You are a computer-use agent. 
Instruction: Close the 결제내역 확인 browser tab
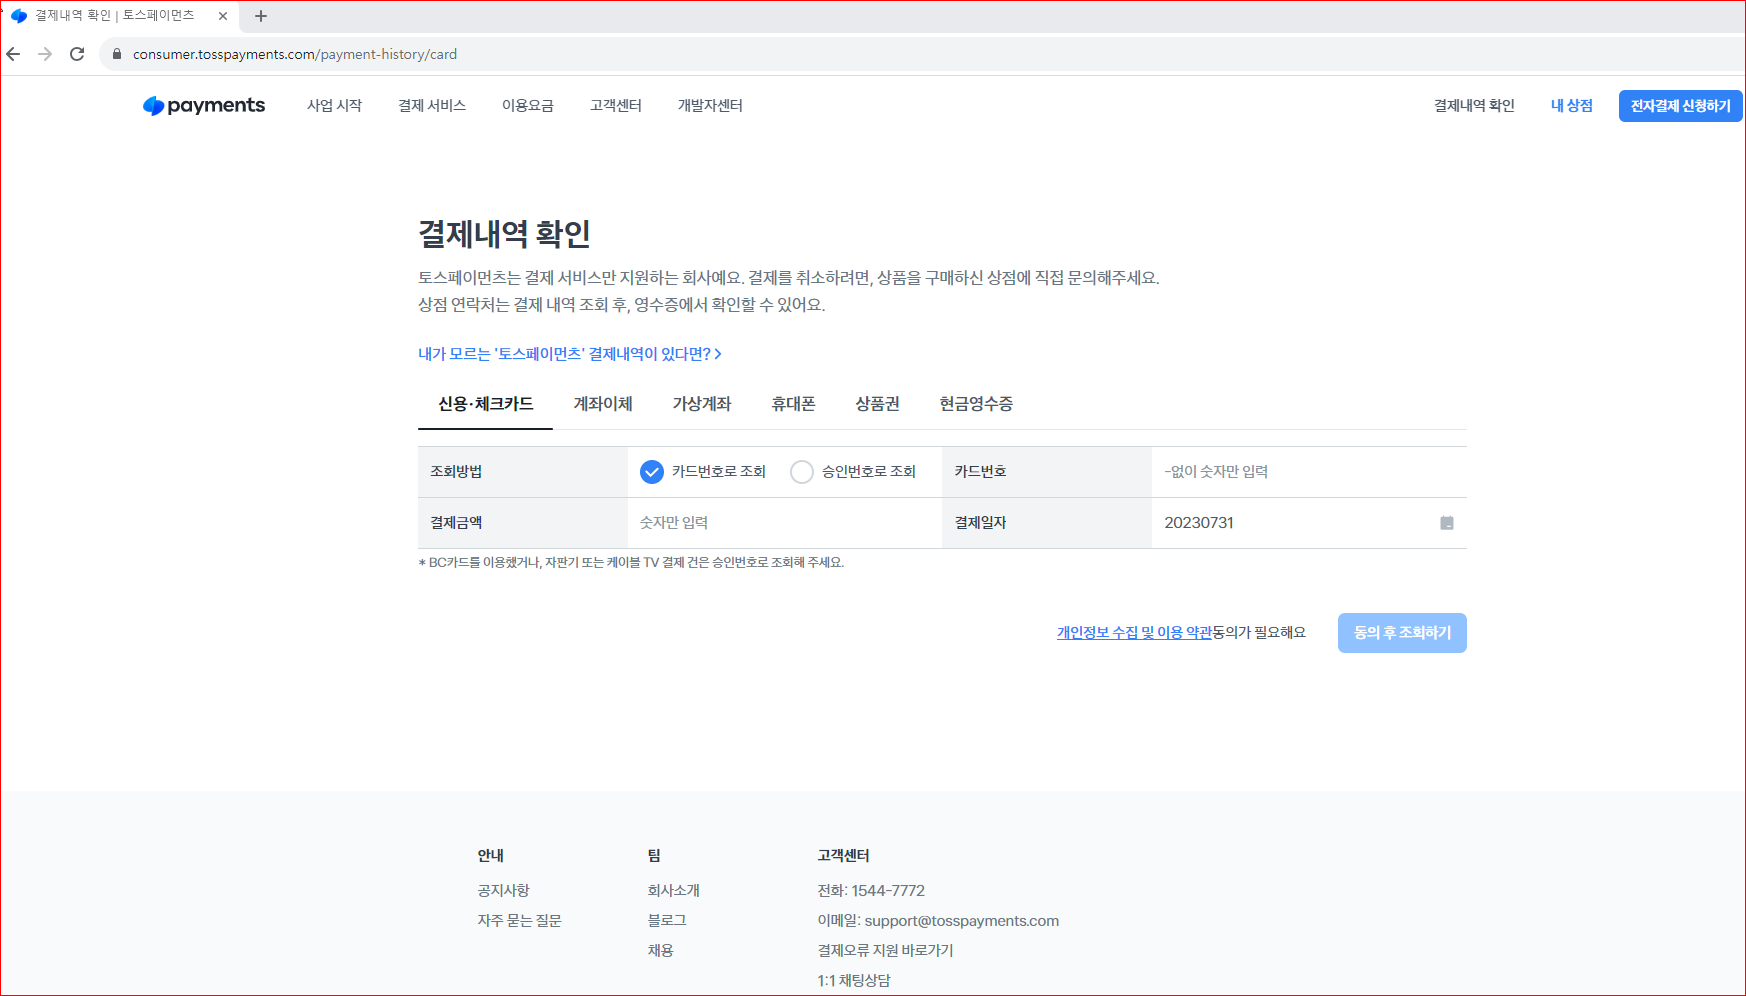pyautogui.click(x=223, y=16)
